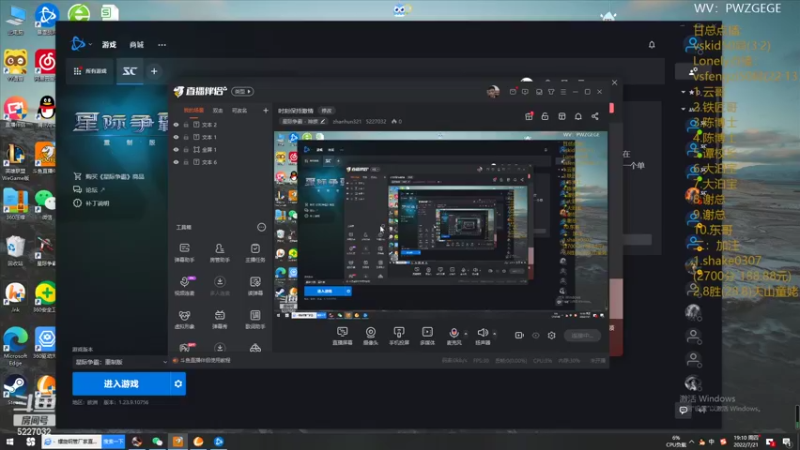Image resolution: width=800 pixels, height=450 pixels.
Task: Click the greyed-out start streaming button
Action: [582, 335]
